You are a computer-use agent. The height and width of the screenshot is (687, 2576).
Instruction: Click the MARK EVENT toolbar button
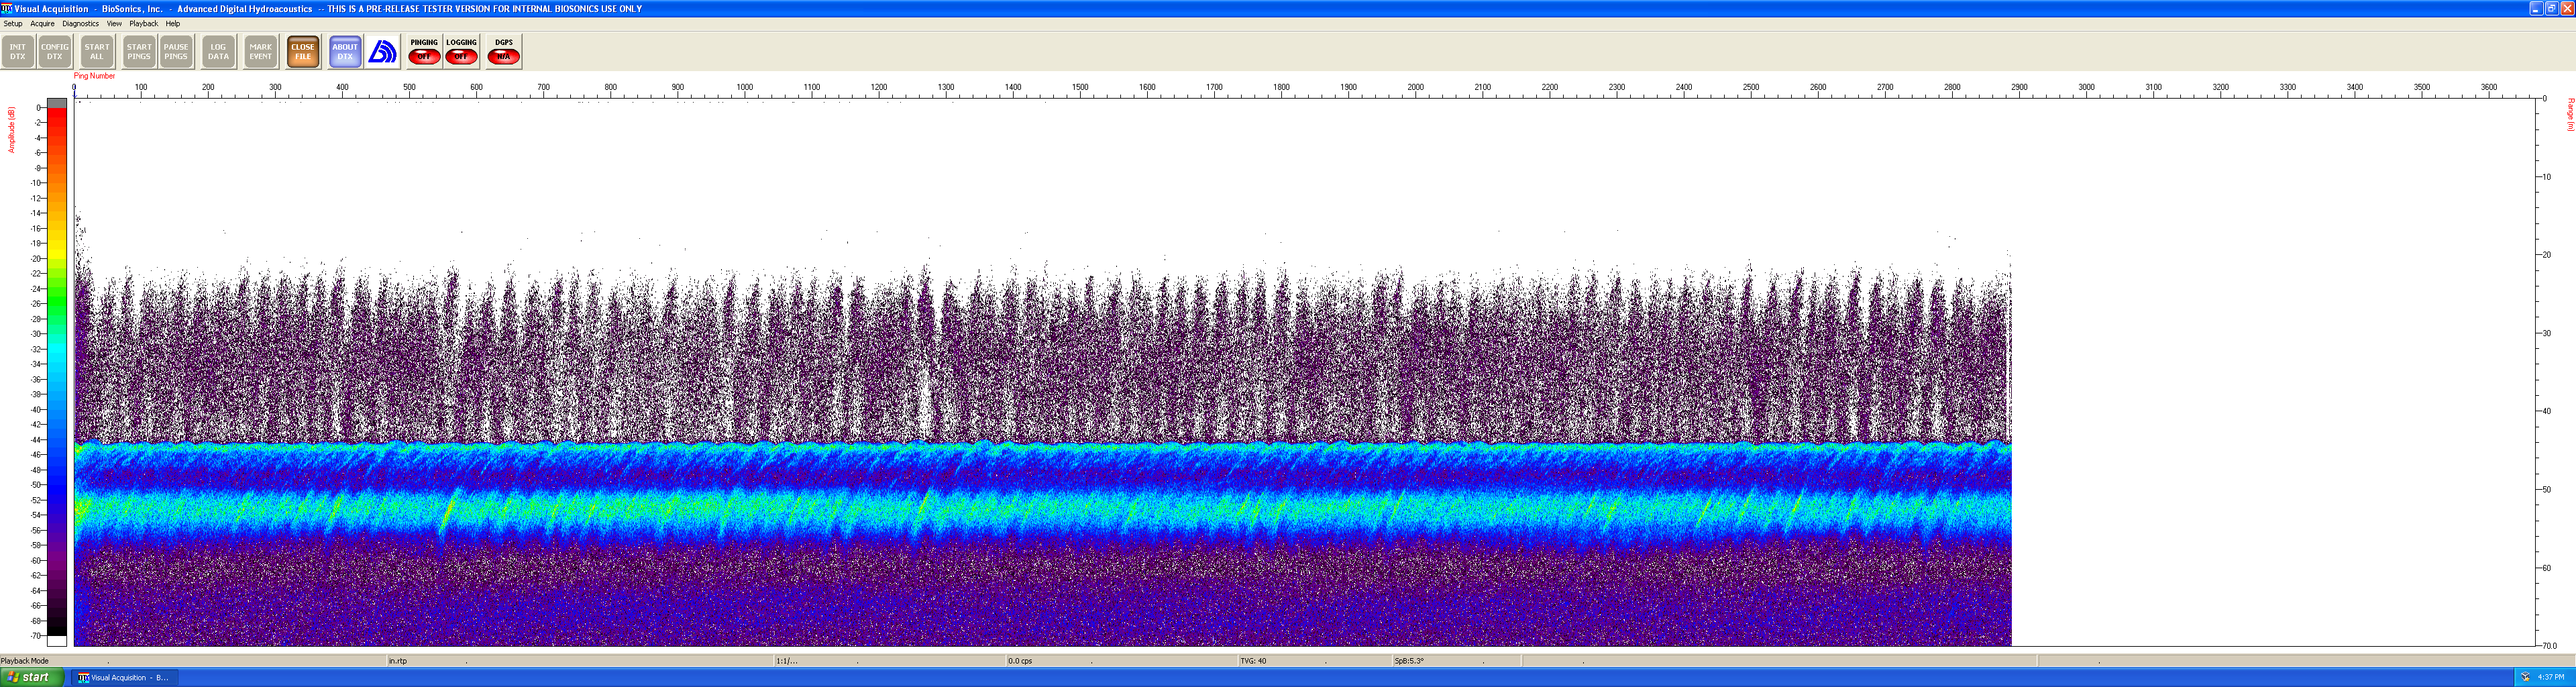(260, 52)
